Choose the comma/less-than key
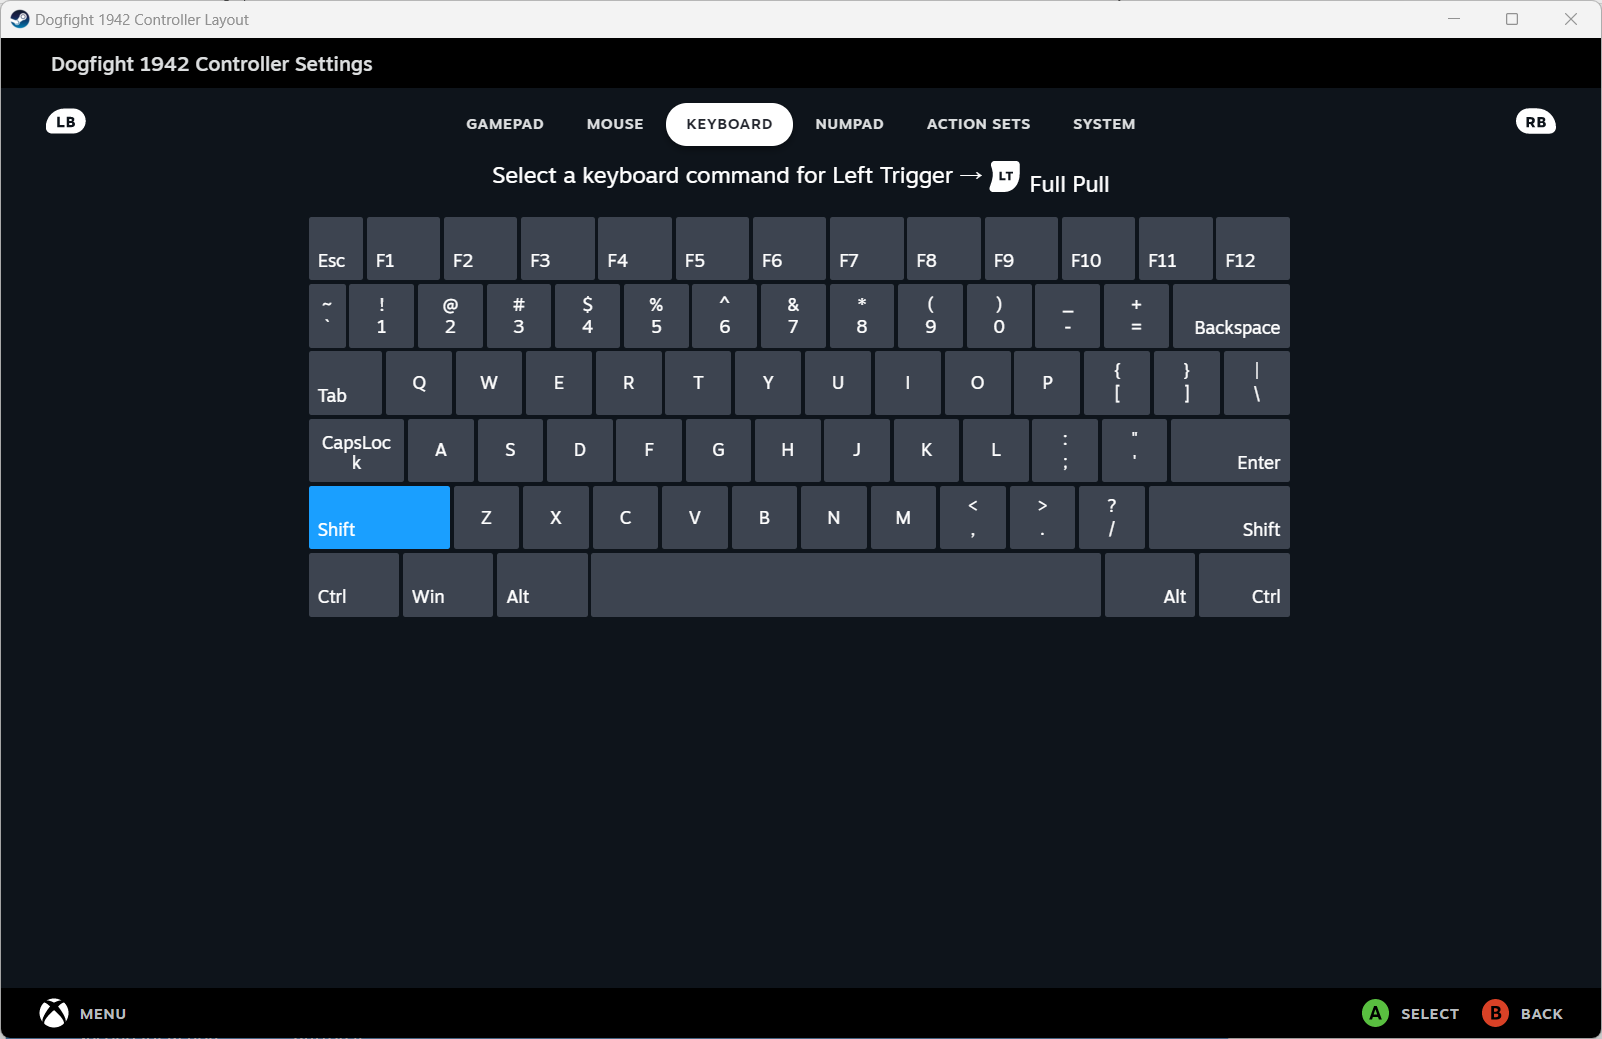1602x1039 pixels. pyautogui.click(x=973, y=518)
